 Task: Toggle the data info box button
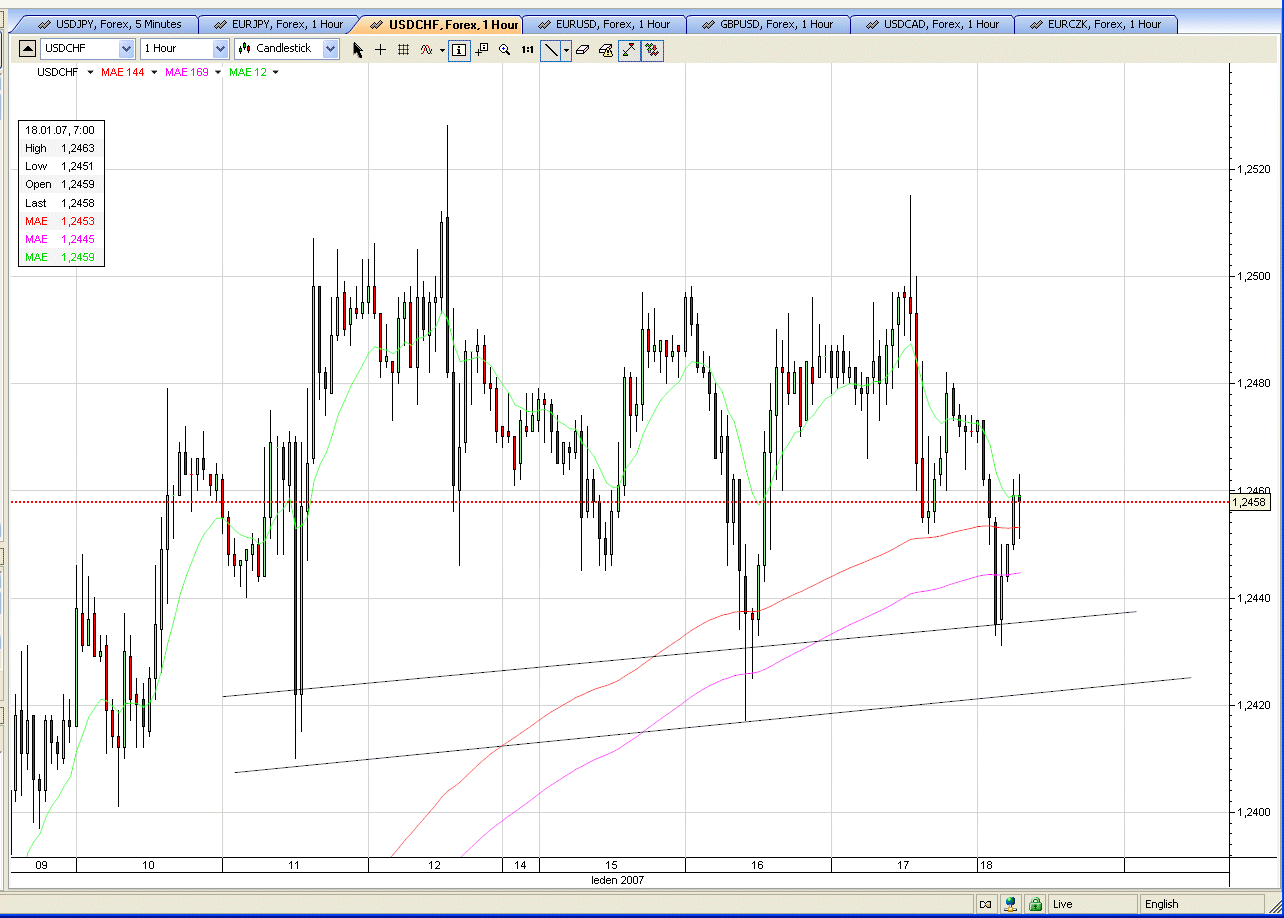[459, 49]
